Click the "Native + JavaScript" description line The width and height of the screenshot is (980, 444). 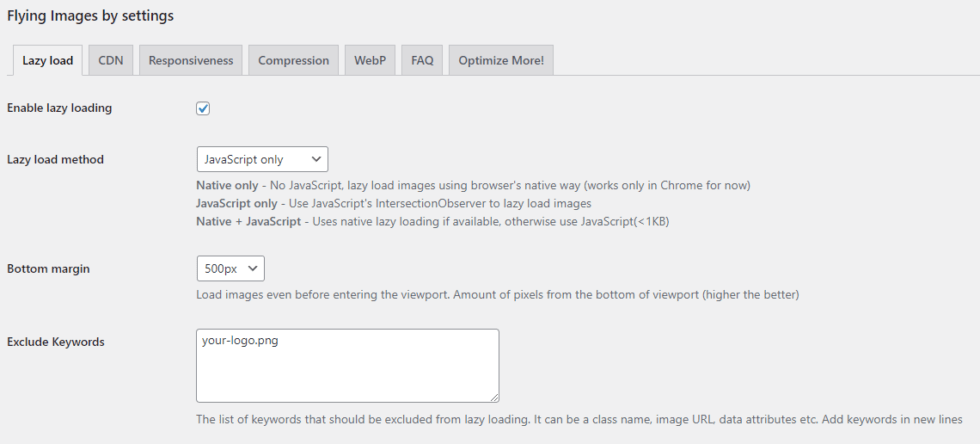(432, 221)
